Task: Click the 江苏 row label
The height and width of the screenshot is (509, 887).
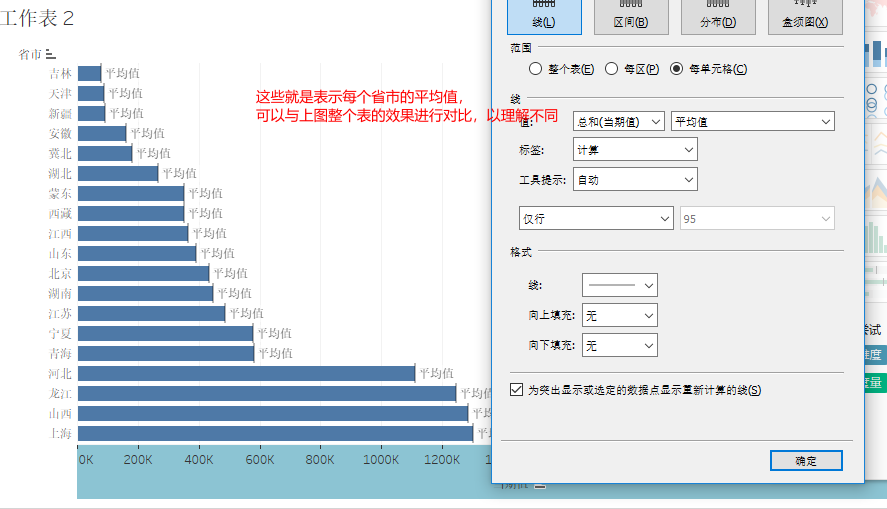Action: point(60,313)
